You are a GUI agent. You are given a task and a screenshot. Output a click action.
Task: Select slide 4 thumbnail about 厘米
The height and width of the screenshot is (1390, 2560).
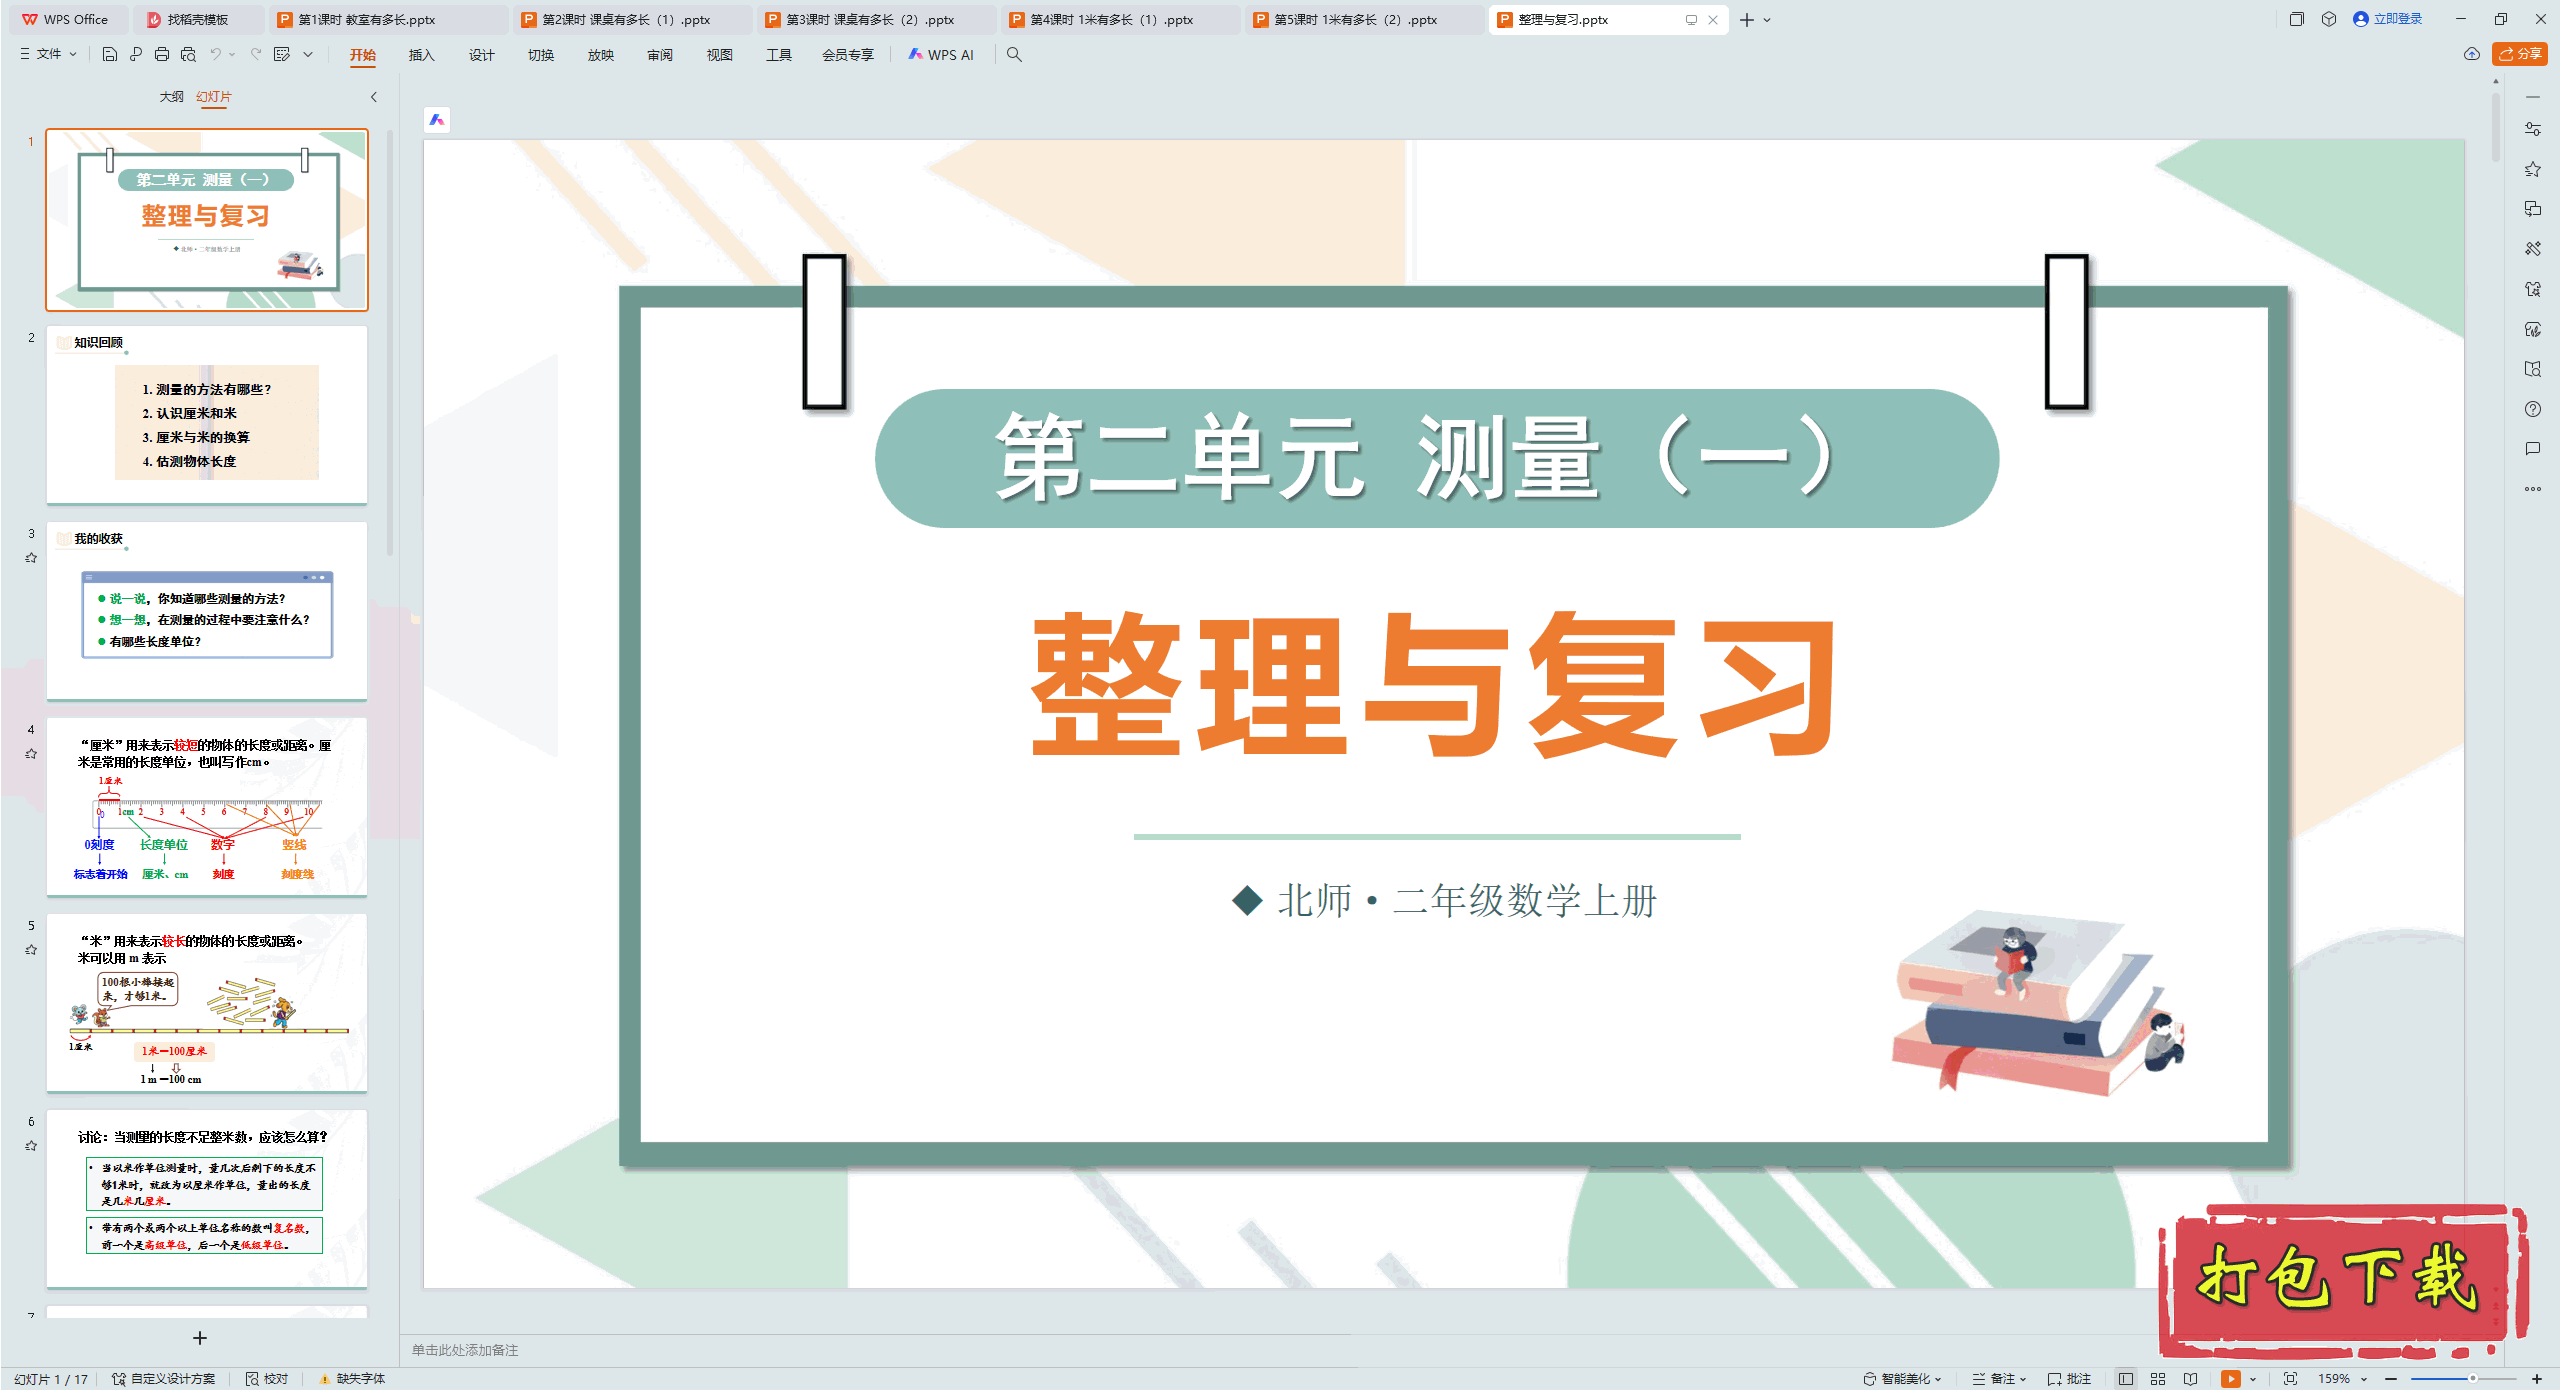207,806
